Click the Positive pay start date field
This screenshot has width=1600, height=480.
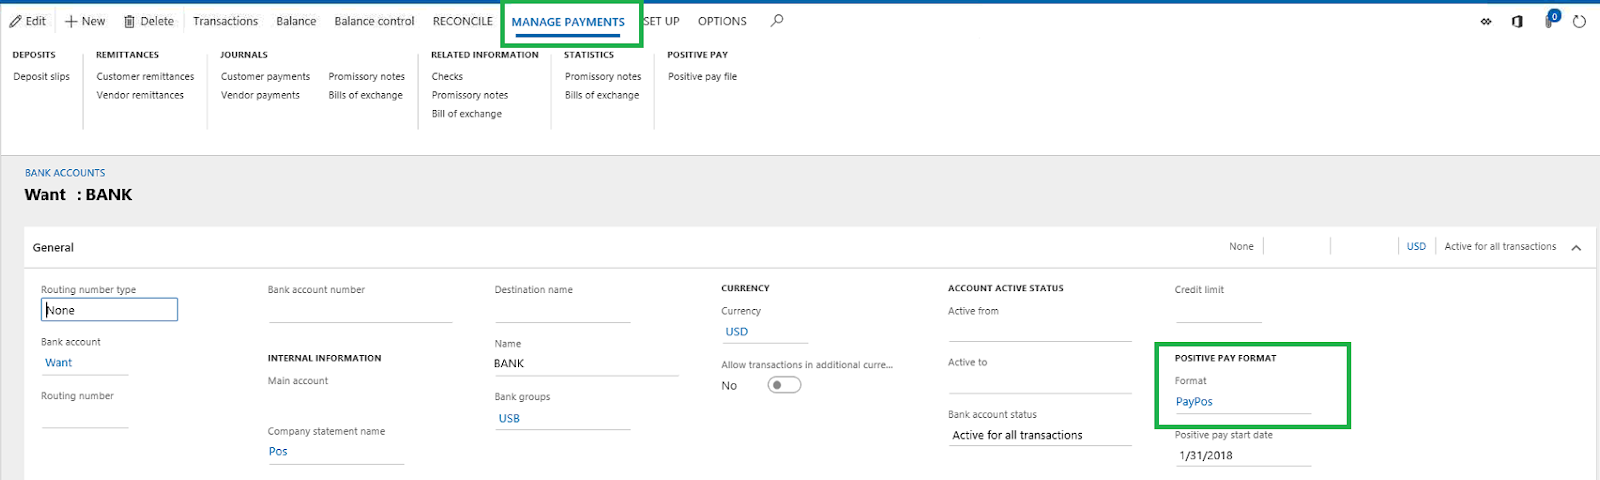(x=1242, y=455)
